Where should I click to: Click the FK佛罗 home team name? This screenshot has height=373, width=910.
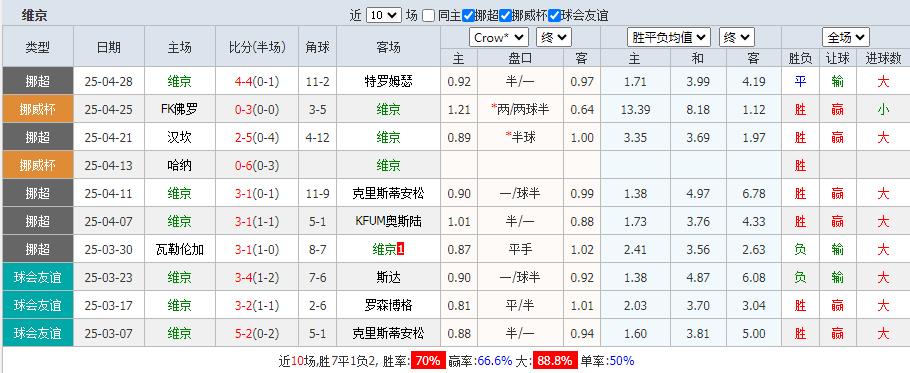point(179,109)
